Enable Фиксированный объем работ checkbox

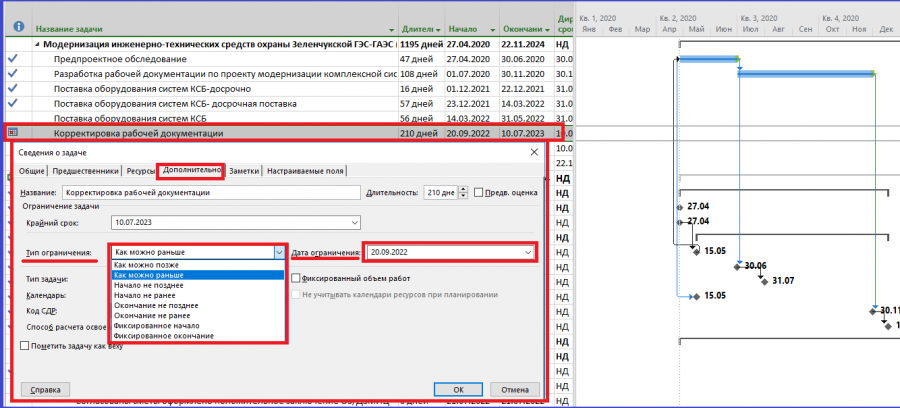pyautogui.click(x=296, y=278)
